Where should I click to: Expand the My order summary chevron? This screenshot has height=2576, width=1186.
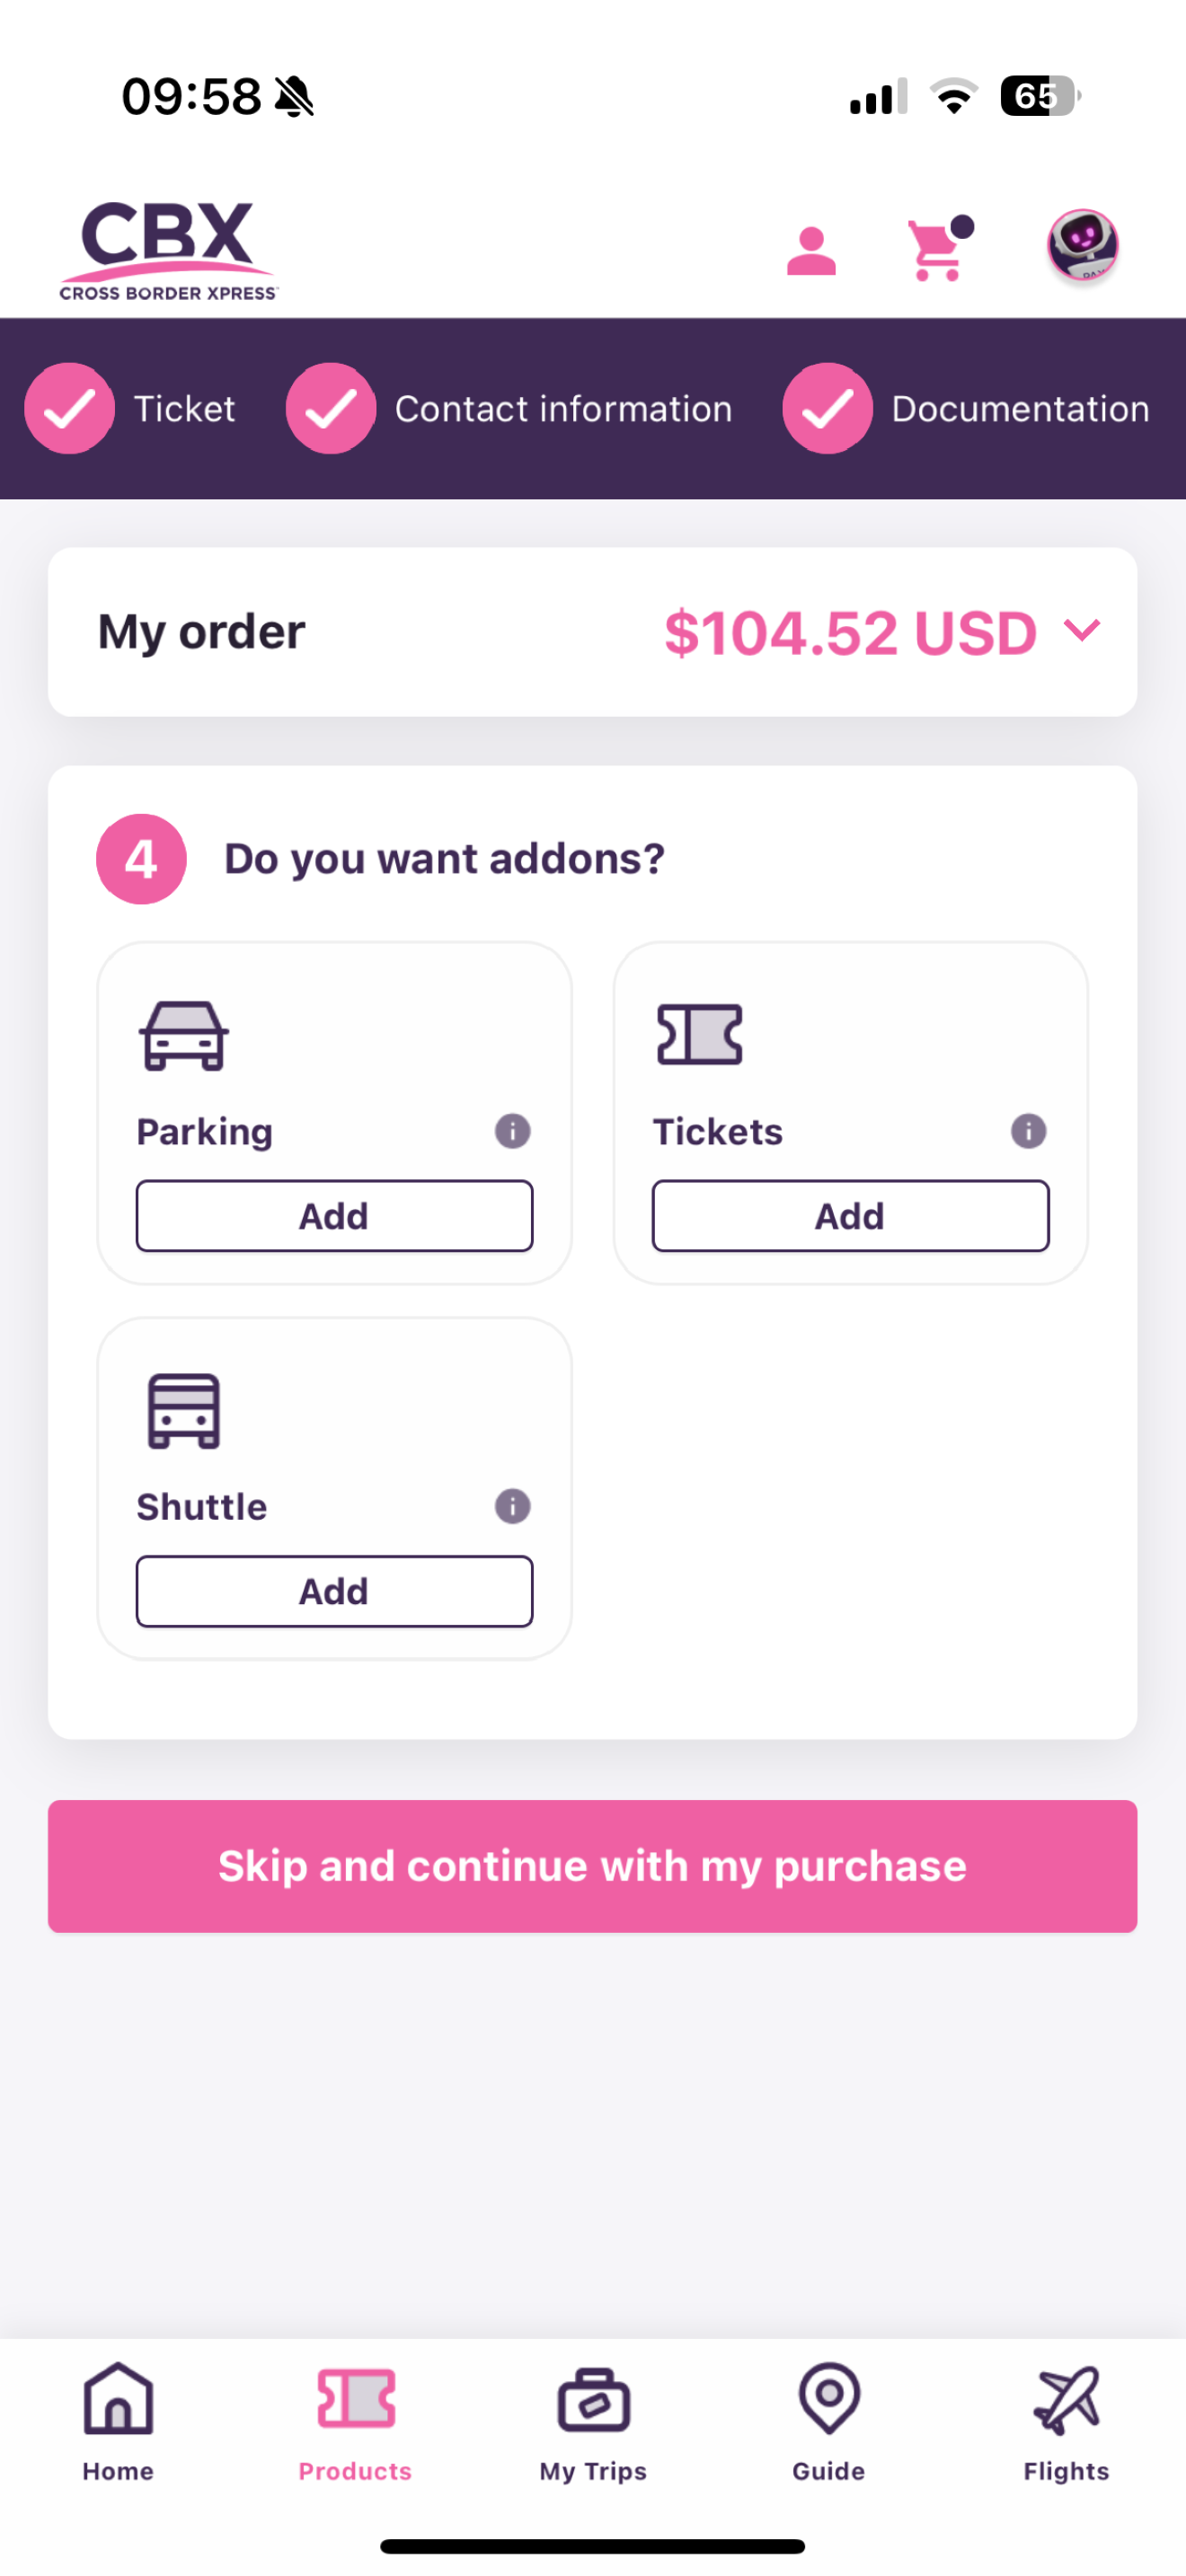(x=1082, y=630)
